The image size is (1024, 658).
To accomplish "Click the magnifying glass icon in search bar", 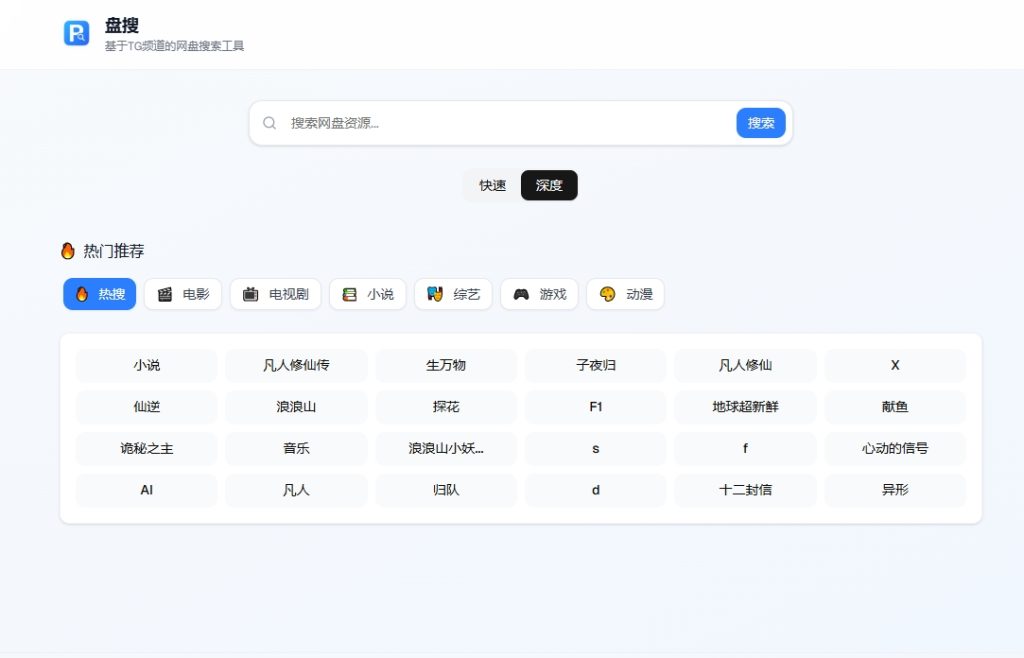I will pos(269,122).
